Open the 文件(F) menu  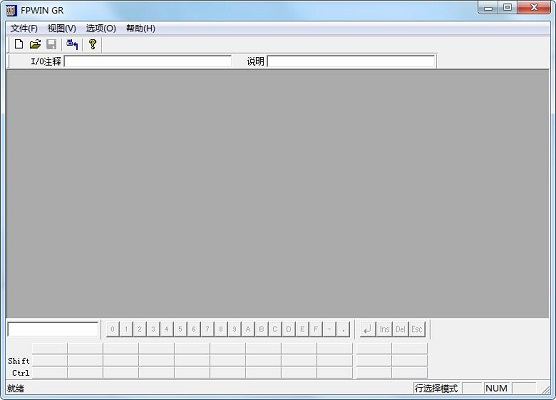coord(24,28)
